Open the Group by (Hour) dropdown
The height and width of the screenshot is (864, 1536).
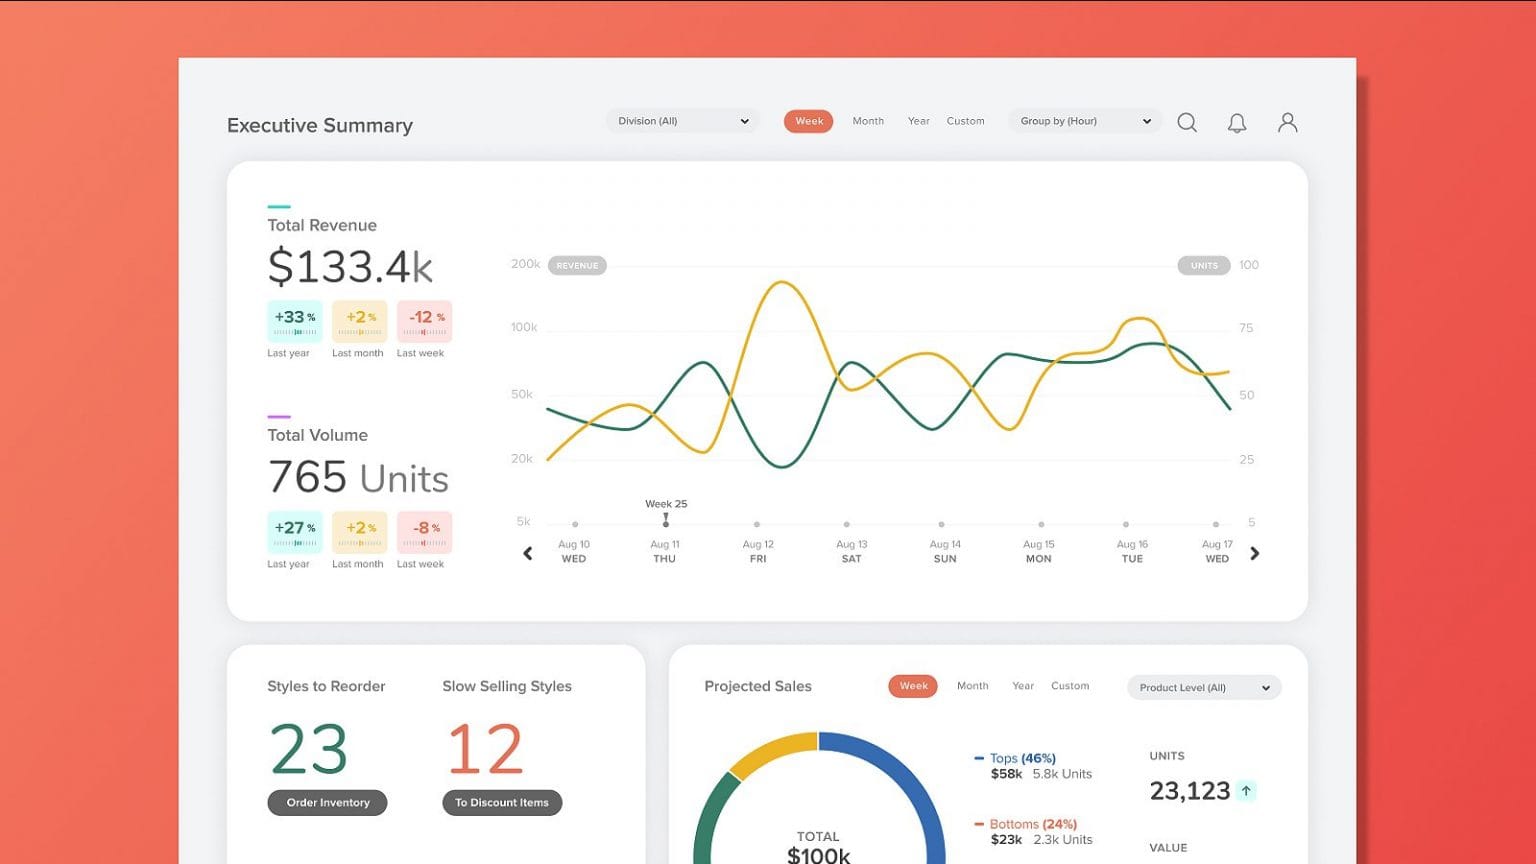(x=1084, y=120)
